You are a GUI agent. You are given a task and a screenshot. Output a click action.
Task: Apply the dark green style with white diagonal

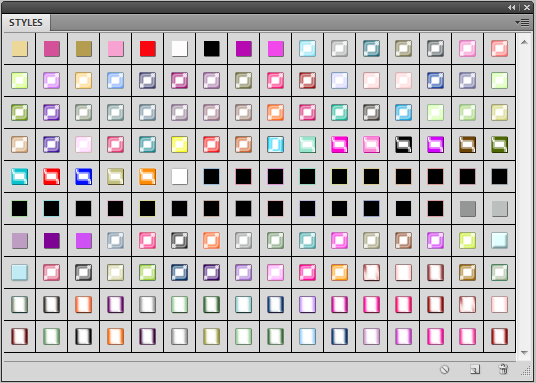click(x=499, y=144)
